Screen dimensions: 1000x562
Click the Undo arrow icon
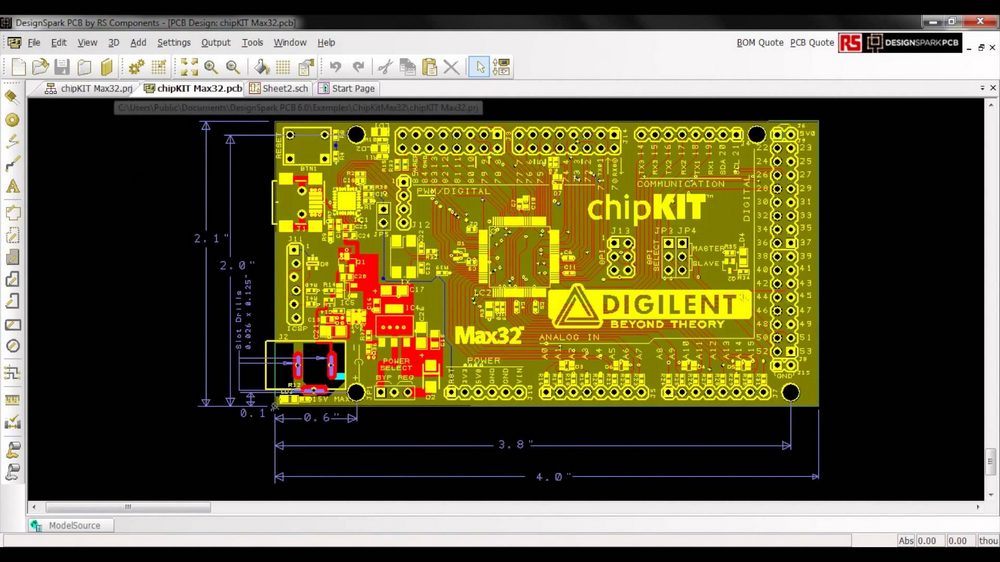click(335, 67)
